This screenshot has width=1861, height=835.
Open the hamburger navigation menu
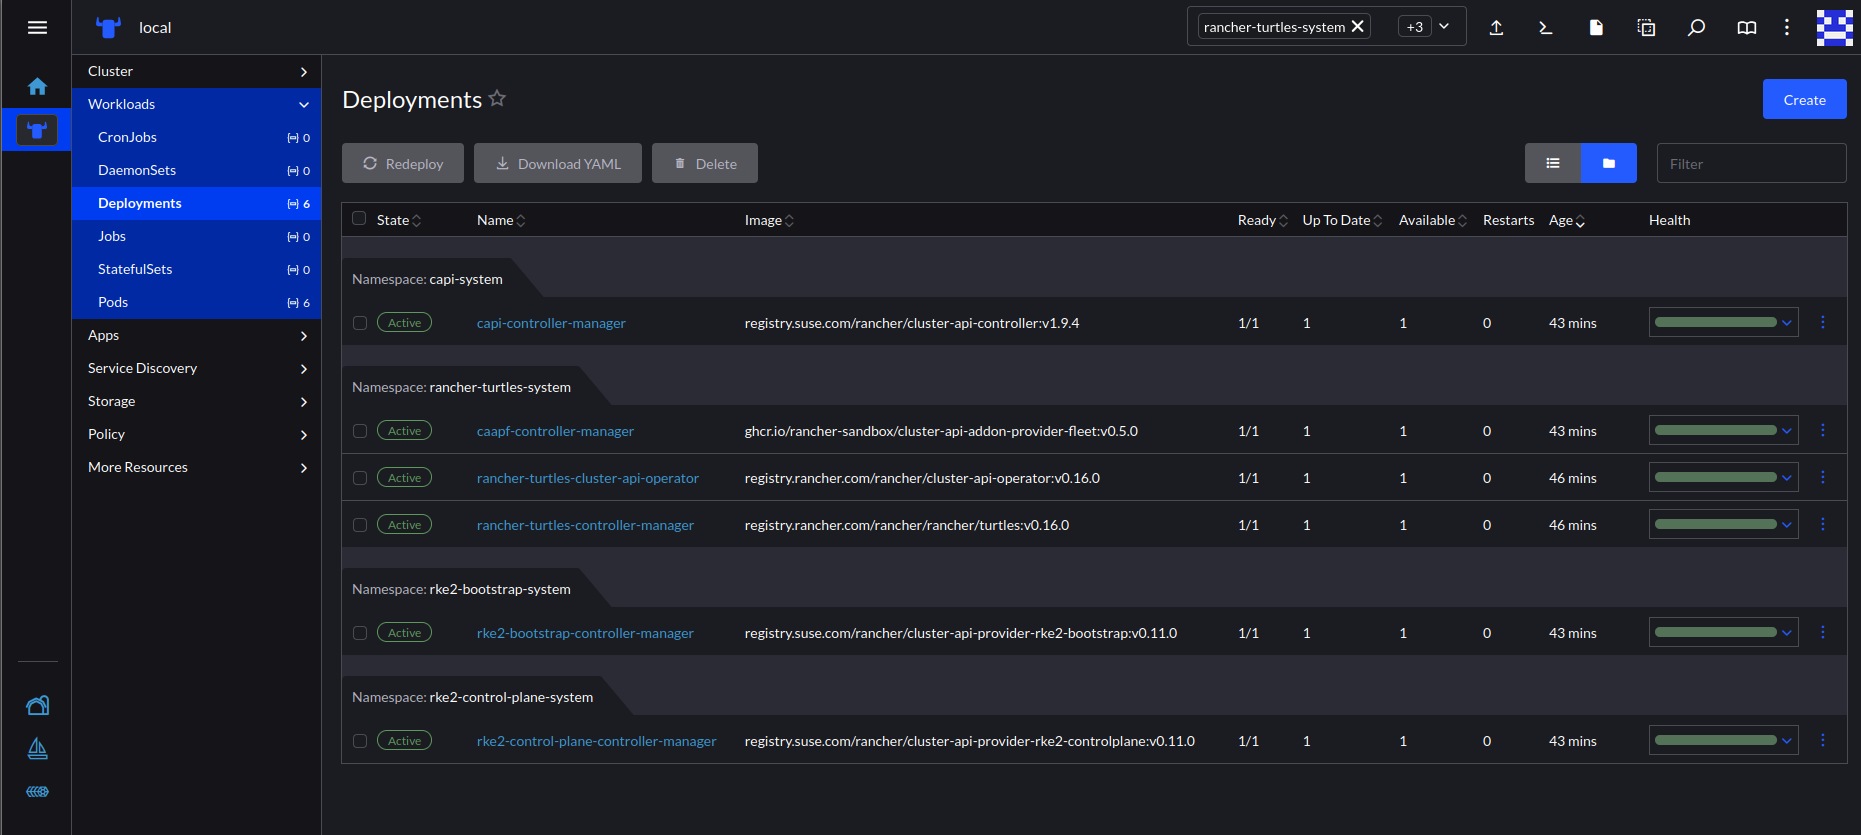[x=37, y=27]
